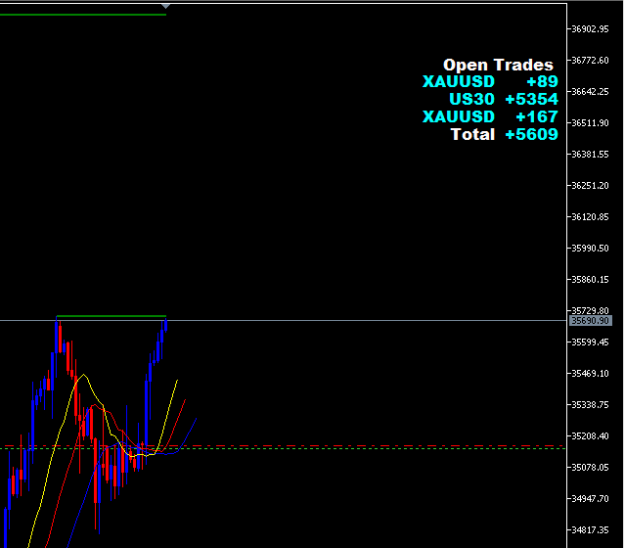
Task: Click the chart shift triangle marker at top
Action: [166, 6]
